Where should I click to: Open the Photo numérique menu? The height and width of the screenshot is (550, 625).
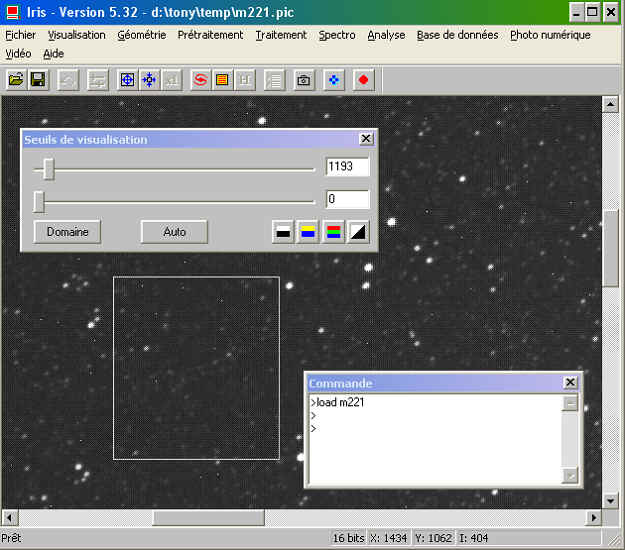(x=550, y=35)
